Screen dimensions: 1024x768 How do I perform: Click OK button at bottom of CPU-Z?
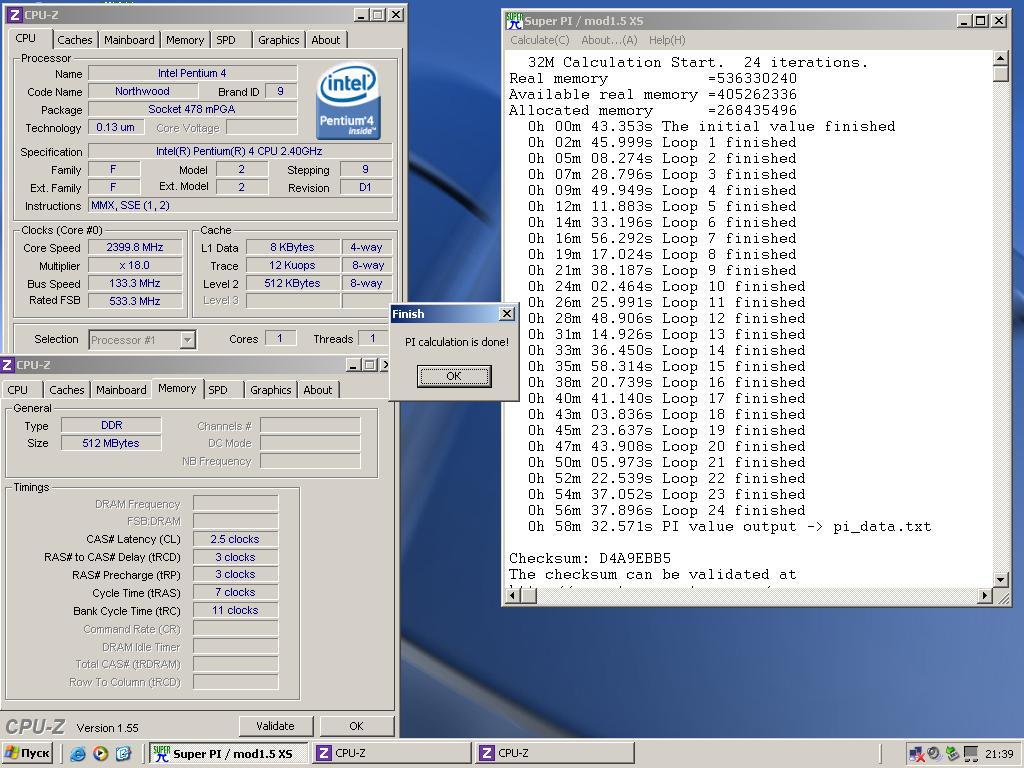(x=356, y=726)
